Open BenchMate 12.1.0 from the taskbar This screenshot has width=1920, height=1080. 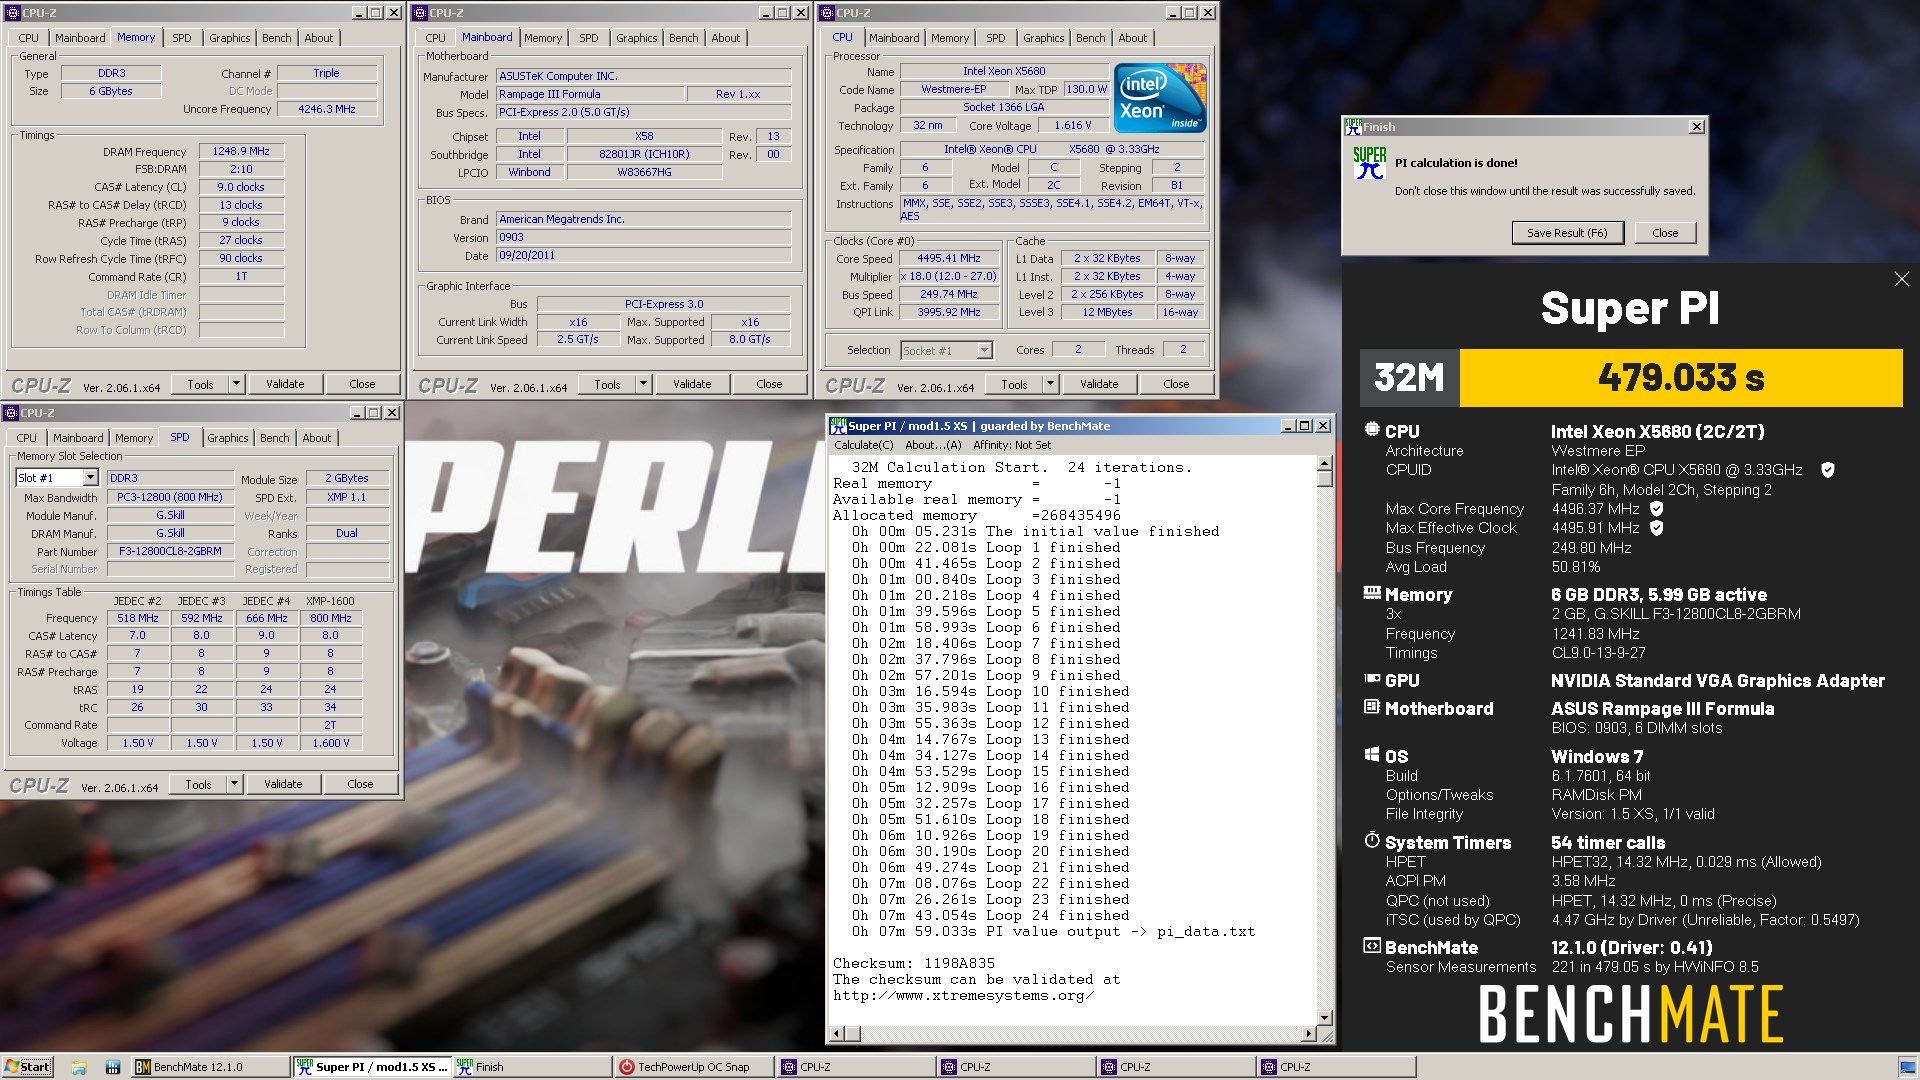(x=210, y=1067)
